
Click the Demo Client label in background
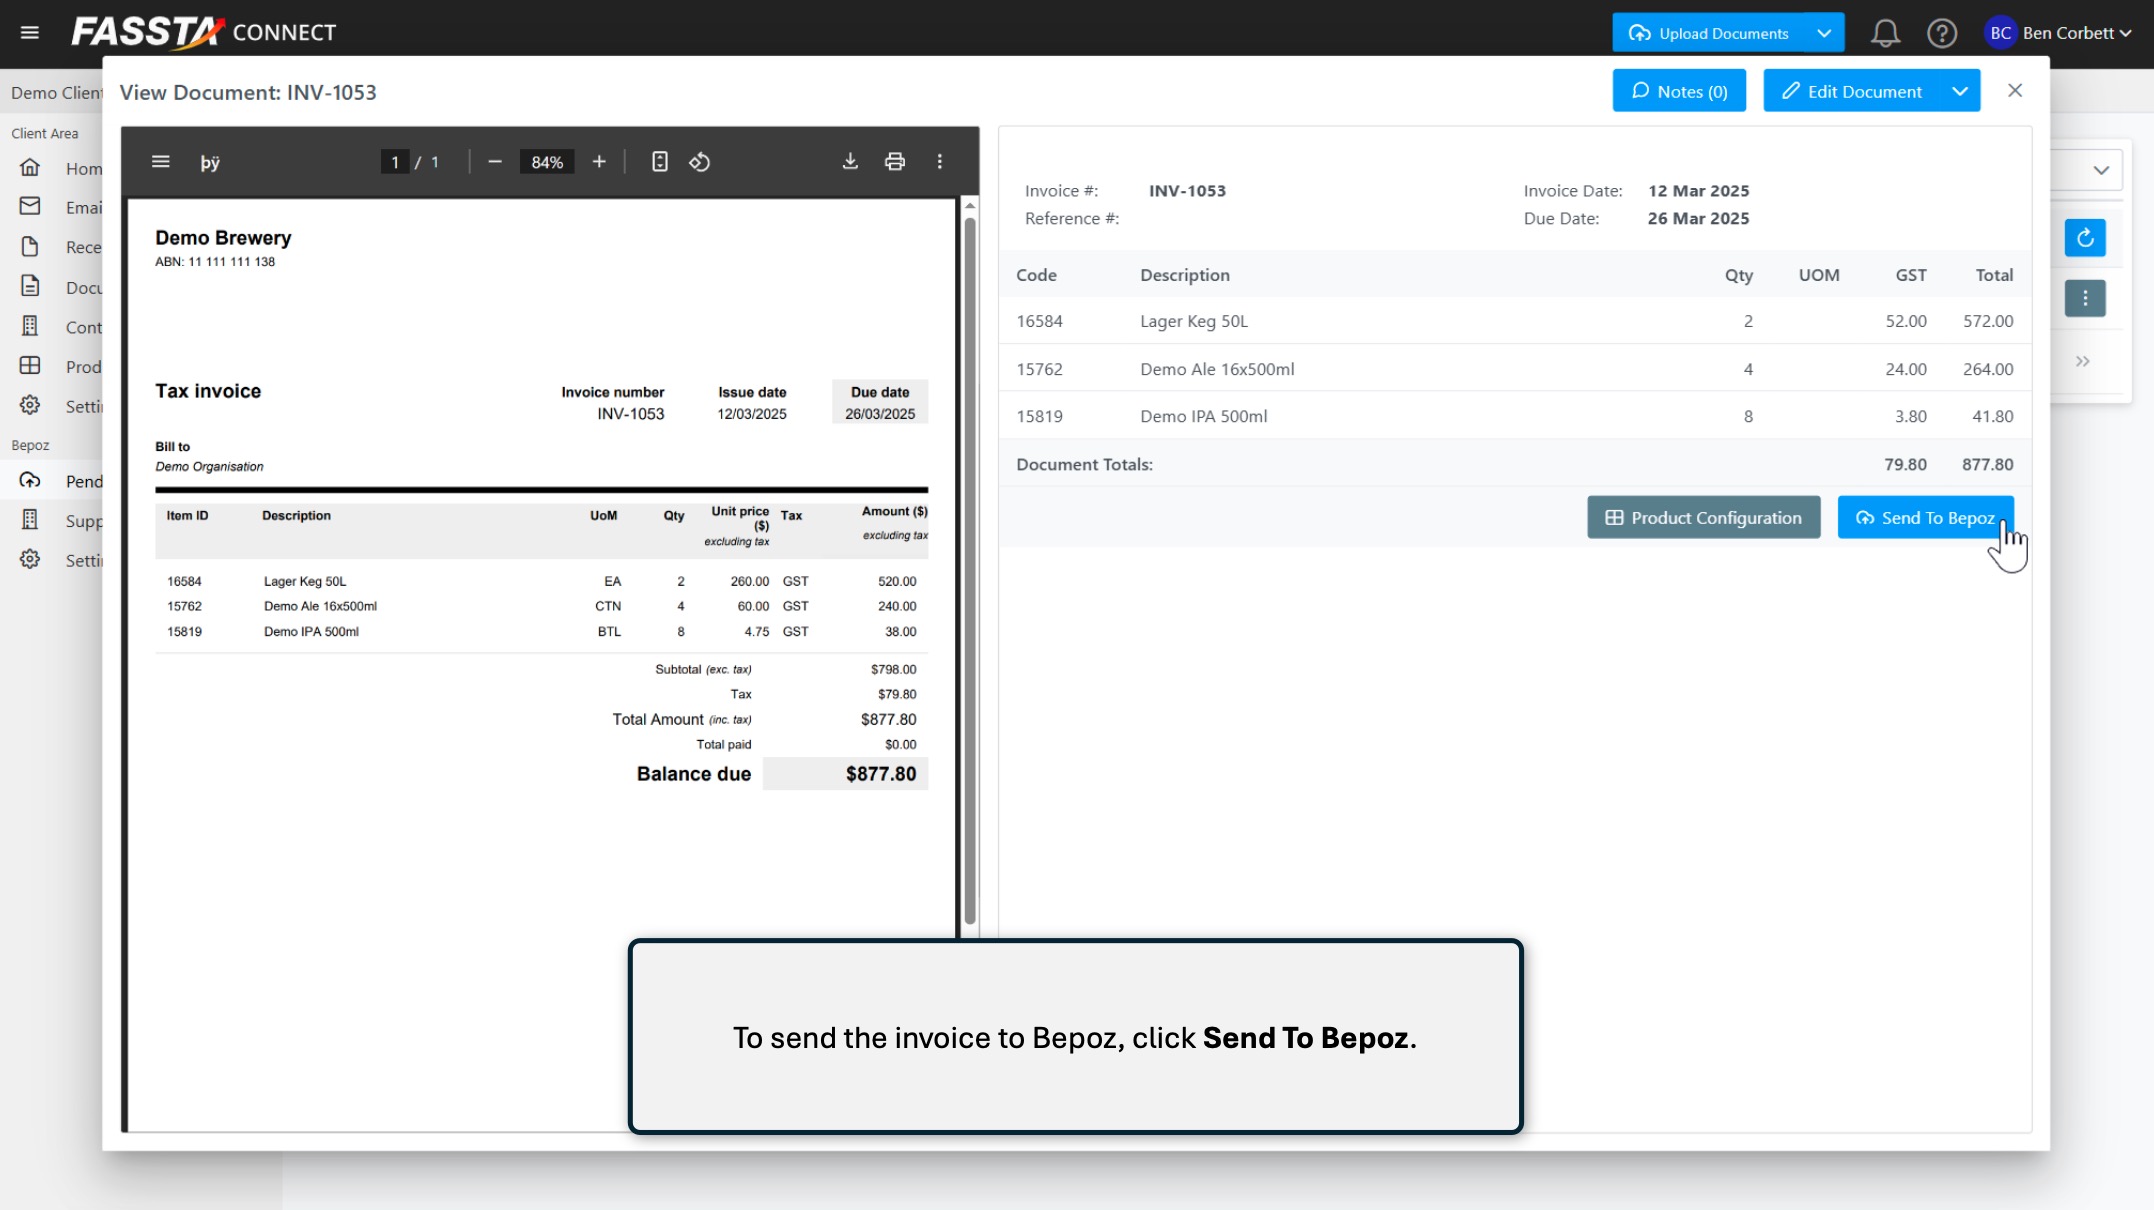[x=57, y=93]
